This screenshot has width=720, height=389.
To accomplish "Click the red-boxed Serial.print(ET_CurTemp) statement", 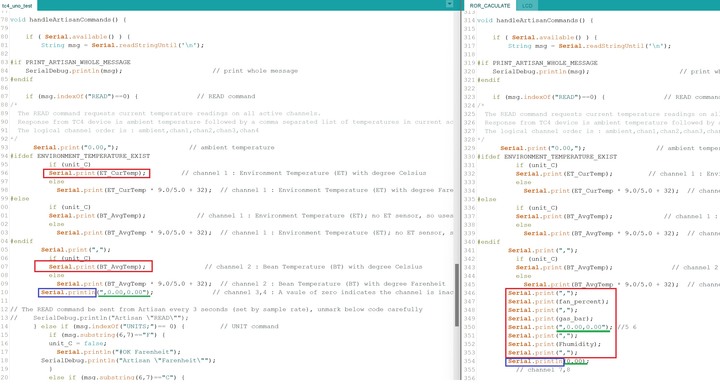I will (x=97, y=173).
